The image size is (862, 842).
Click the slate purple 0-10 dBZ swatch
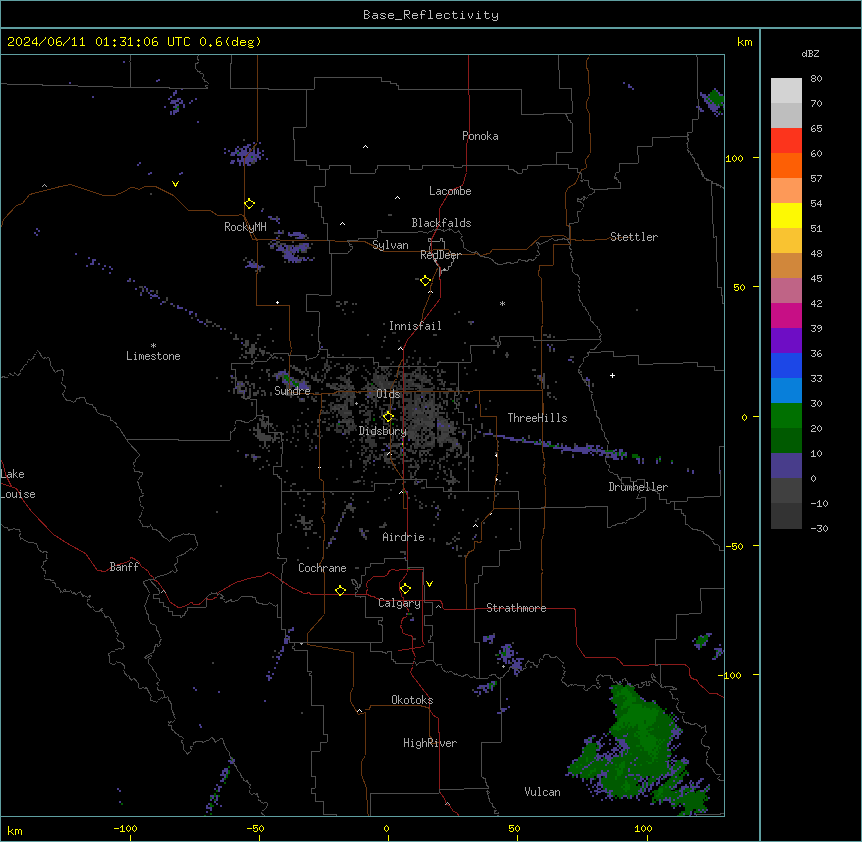(786, 466)
